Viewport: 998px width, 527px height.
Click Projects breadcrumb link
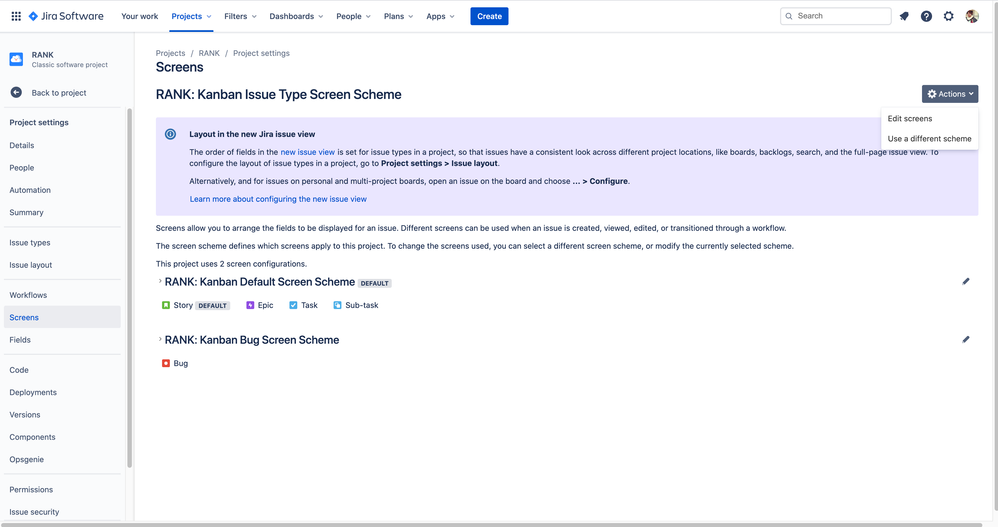(171, 53)
